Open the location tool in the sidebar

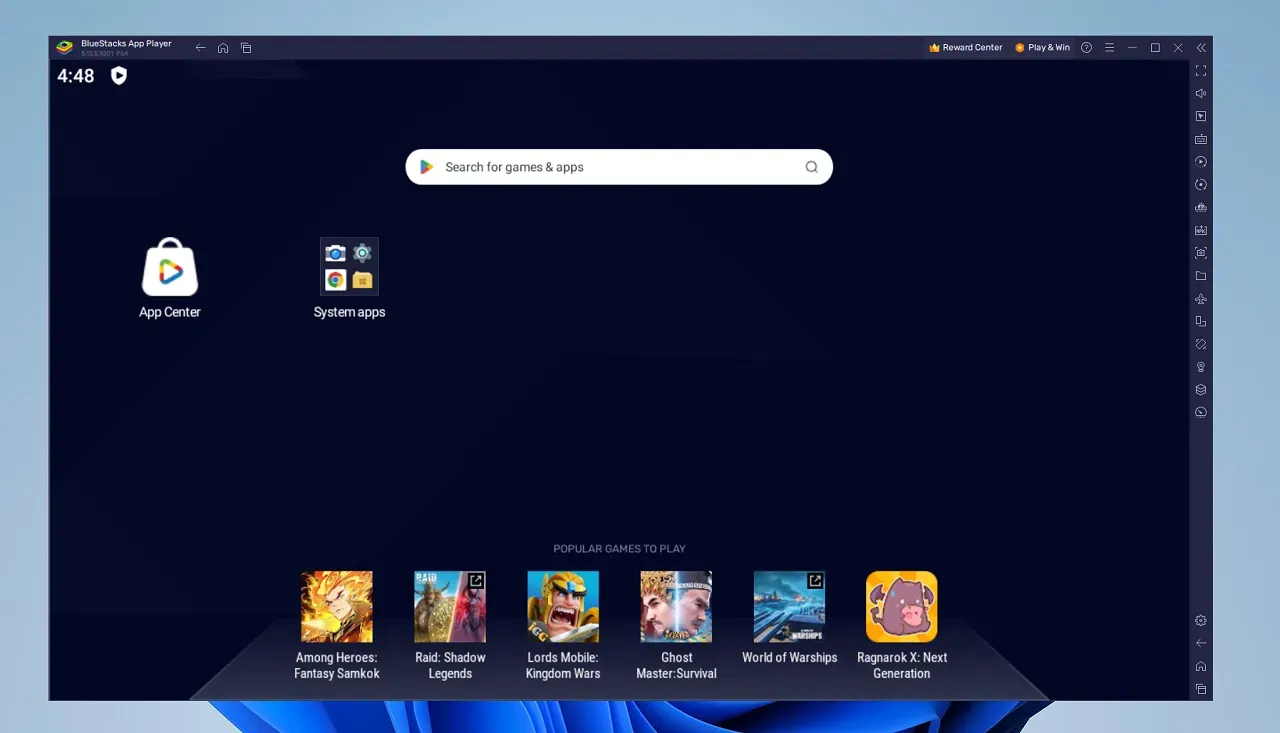[1200, 366]
